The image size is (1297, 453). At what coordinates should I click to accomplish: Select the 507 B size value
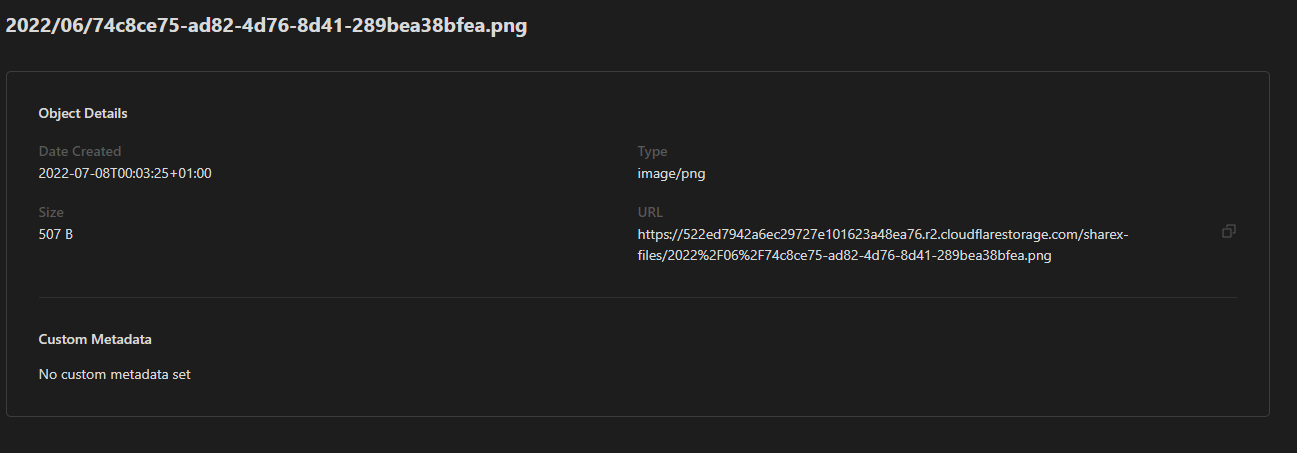[x=56, y=234]
